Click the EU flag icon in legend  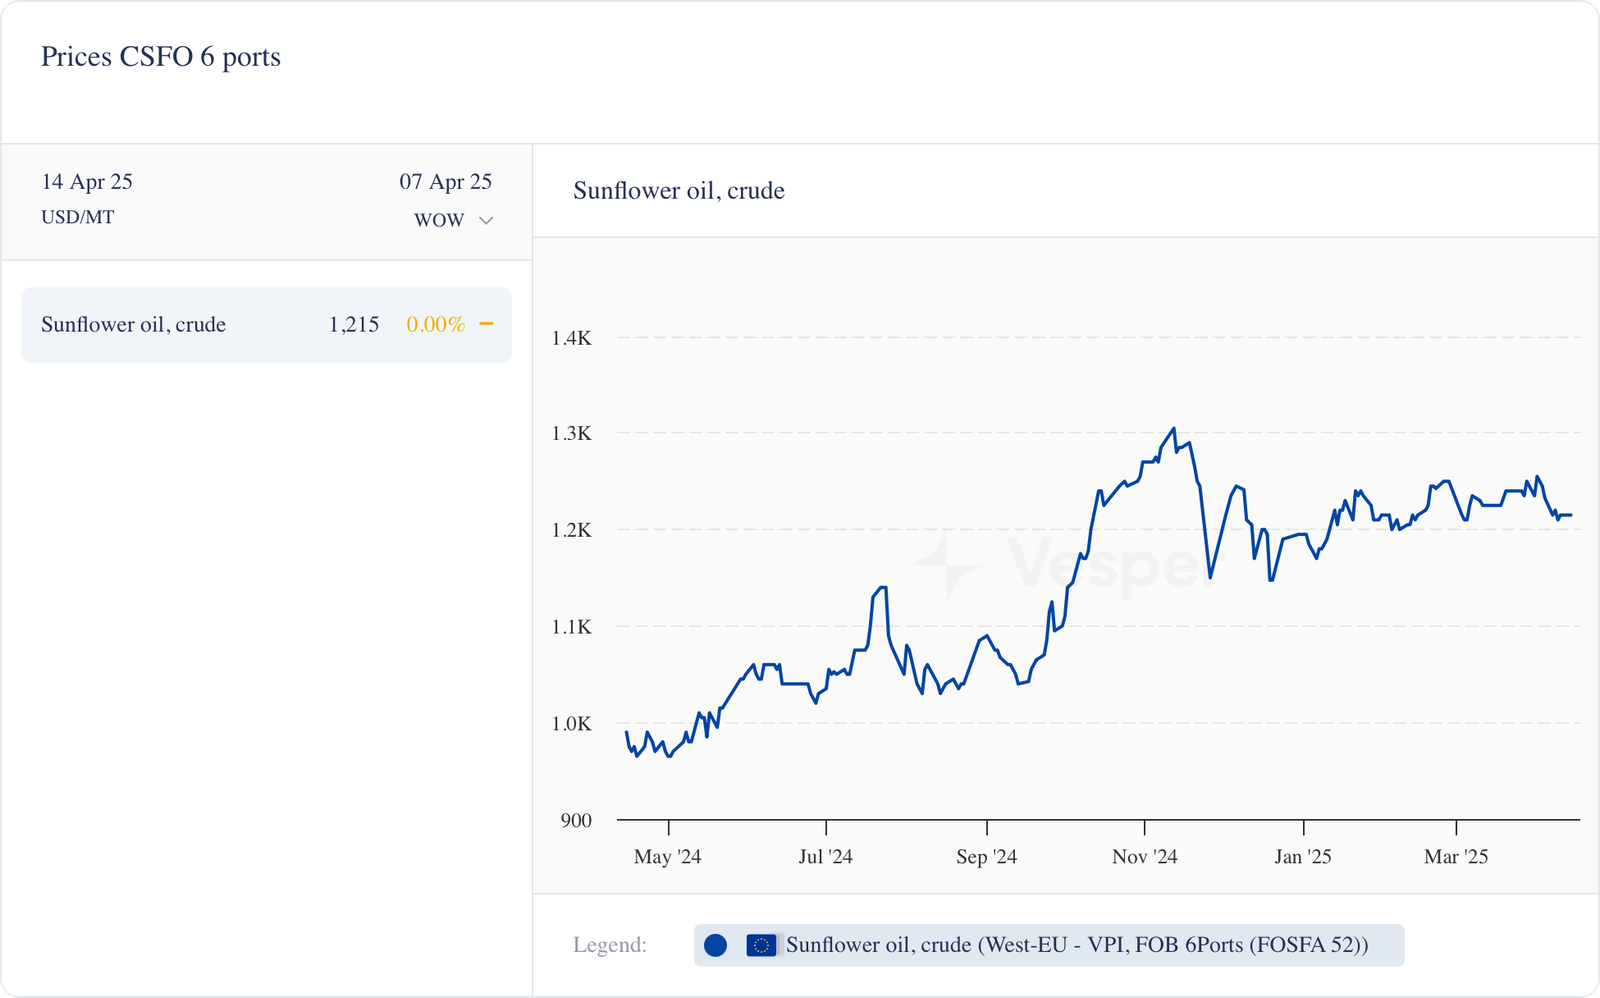pos(761,945)
